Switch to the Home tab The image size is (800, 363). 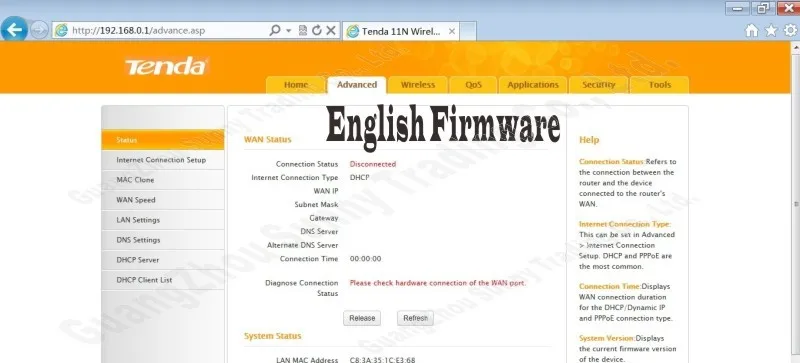[296, 85]
